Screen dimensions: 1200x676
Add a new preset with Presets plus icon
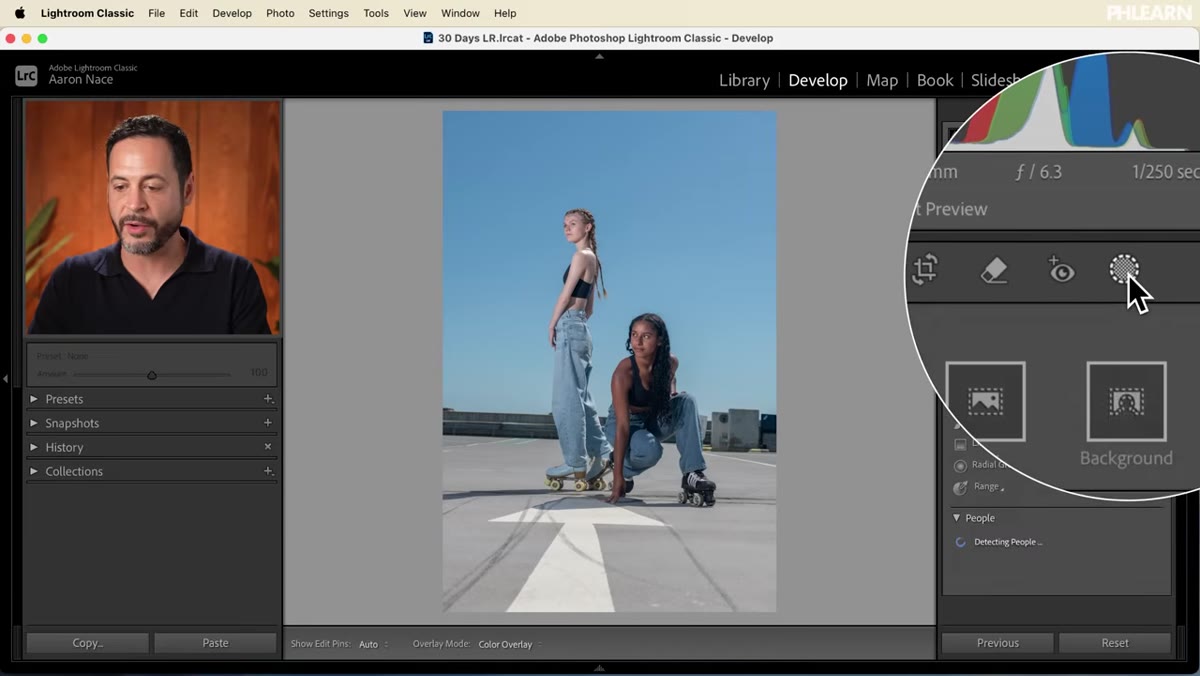pyautogui.click(x=268, y=399)
